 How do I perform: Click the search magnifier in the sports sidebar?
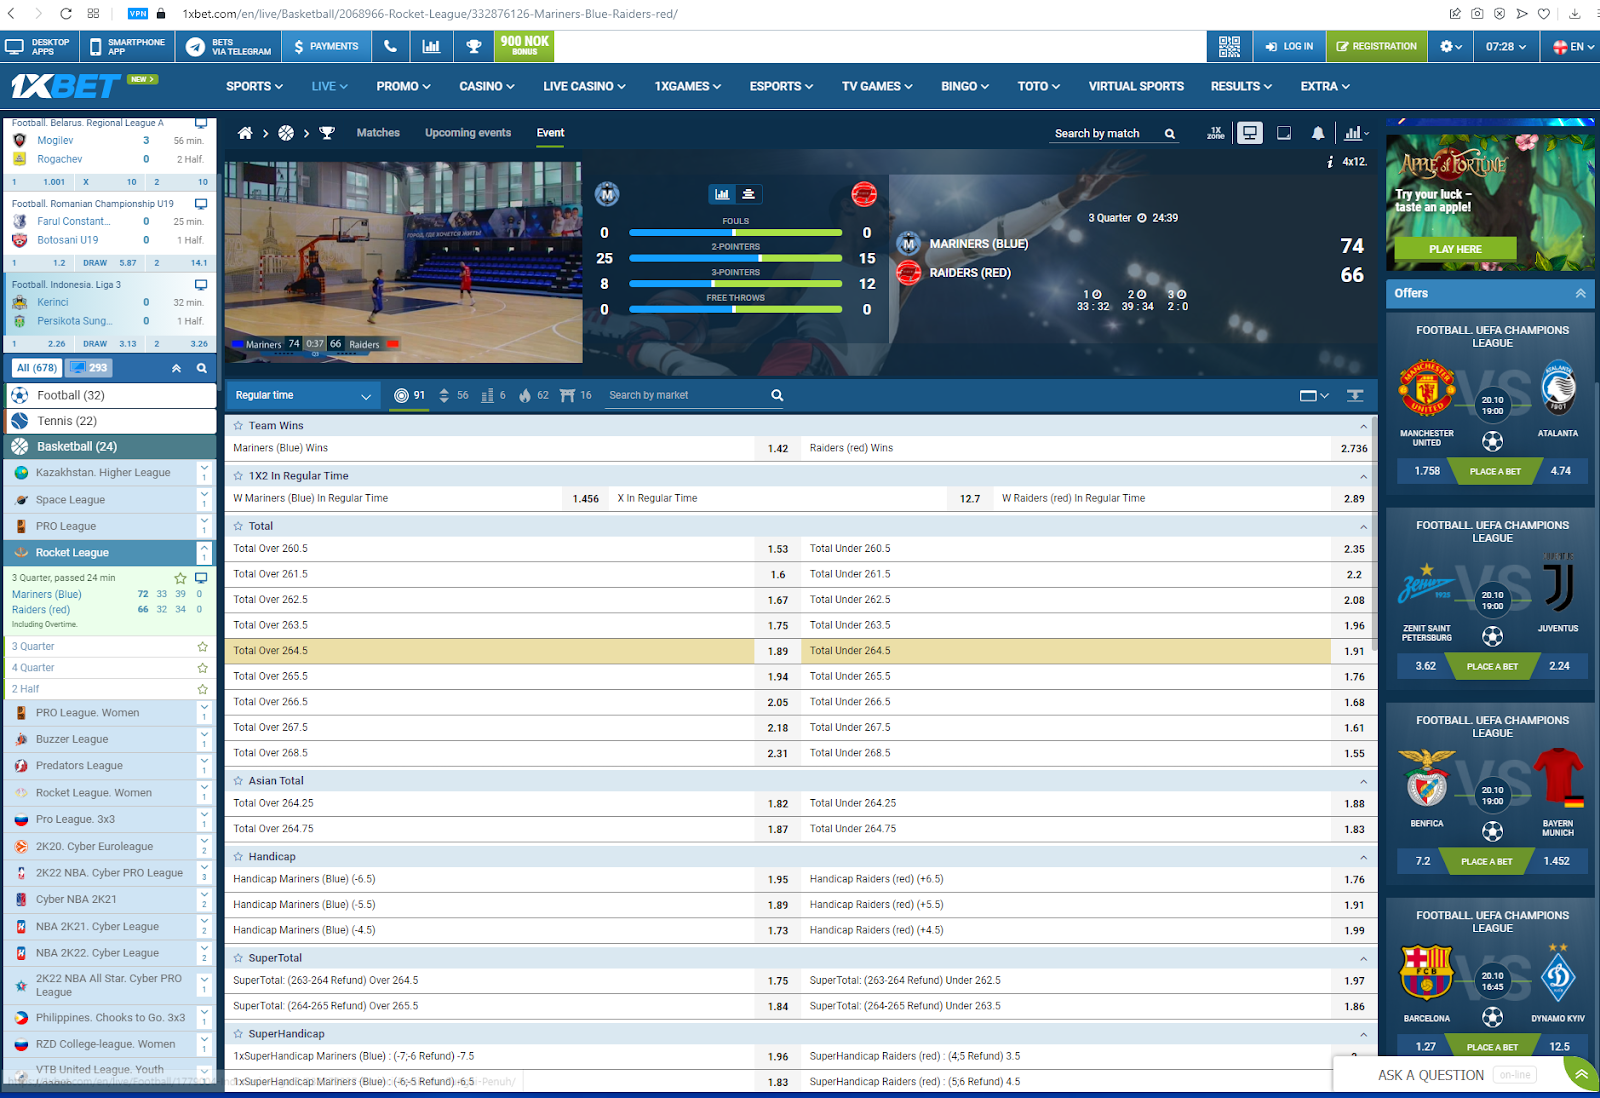pos(202,368)
